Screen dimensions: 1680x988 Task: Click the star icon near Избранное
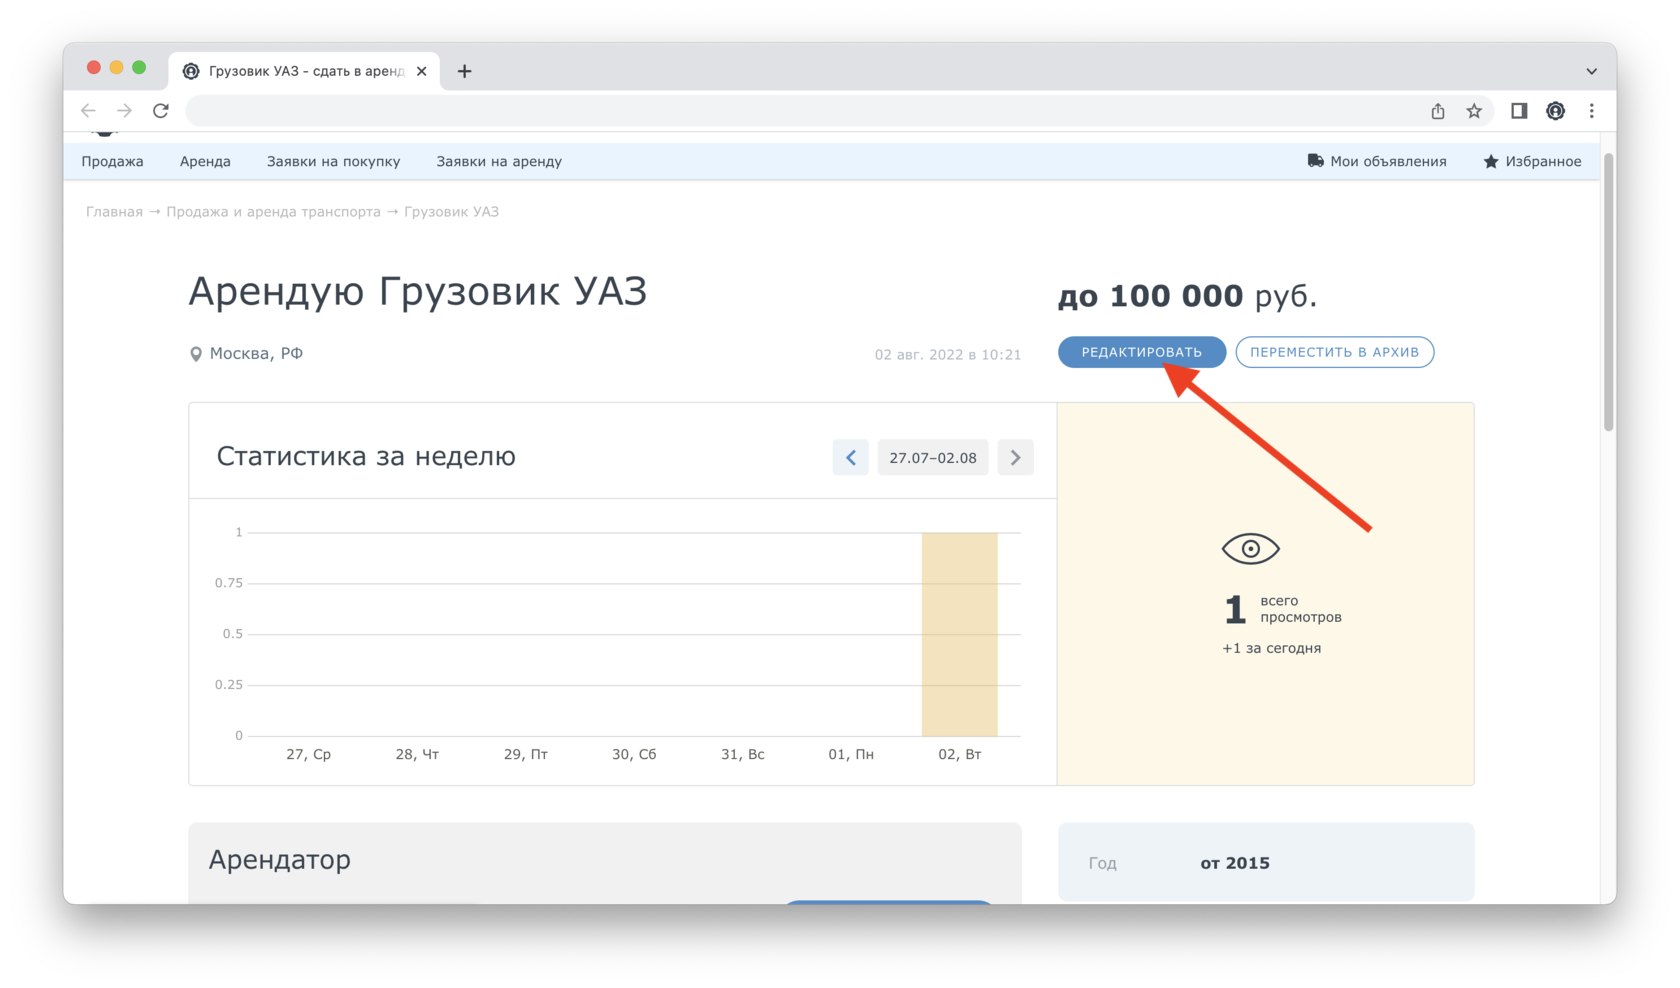pos(1490,161)
